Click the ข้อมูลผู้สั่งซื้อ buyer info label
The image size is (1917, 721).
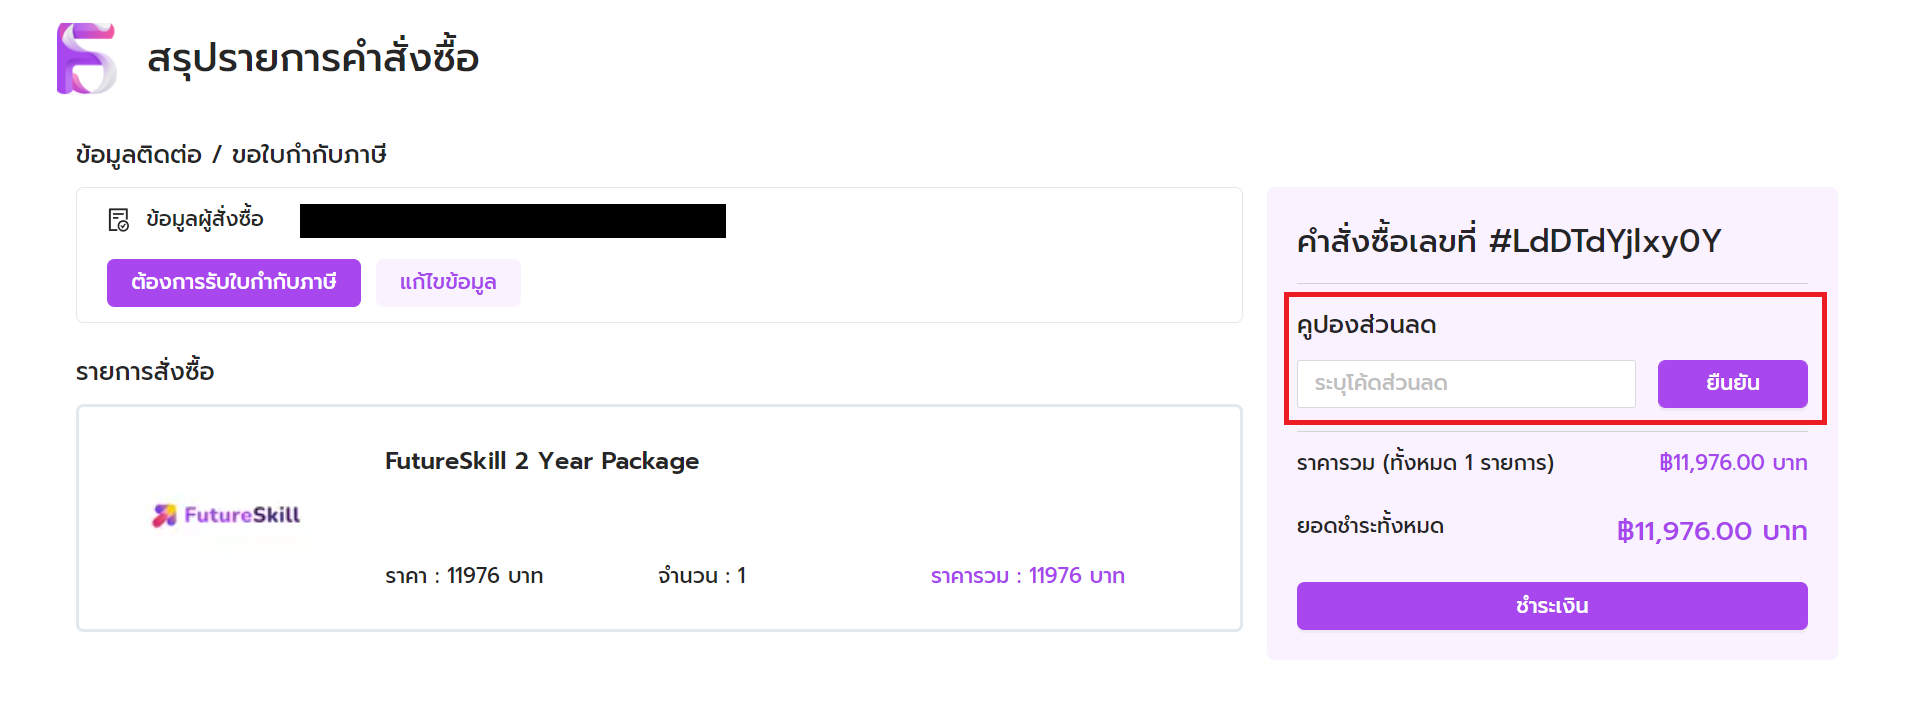coord(205,219)
